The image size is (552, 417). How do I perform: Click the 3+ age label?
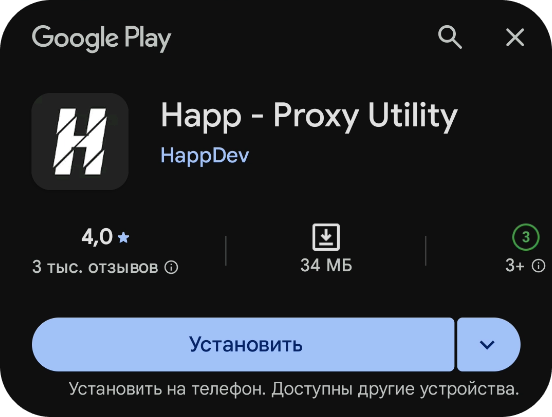coord(515,266)
